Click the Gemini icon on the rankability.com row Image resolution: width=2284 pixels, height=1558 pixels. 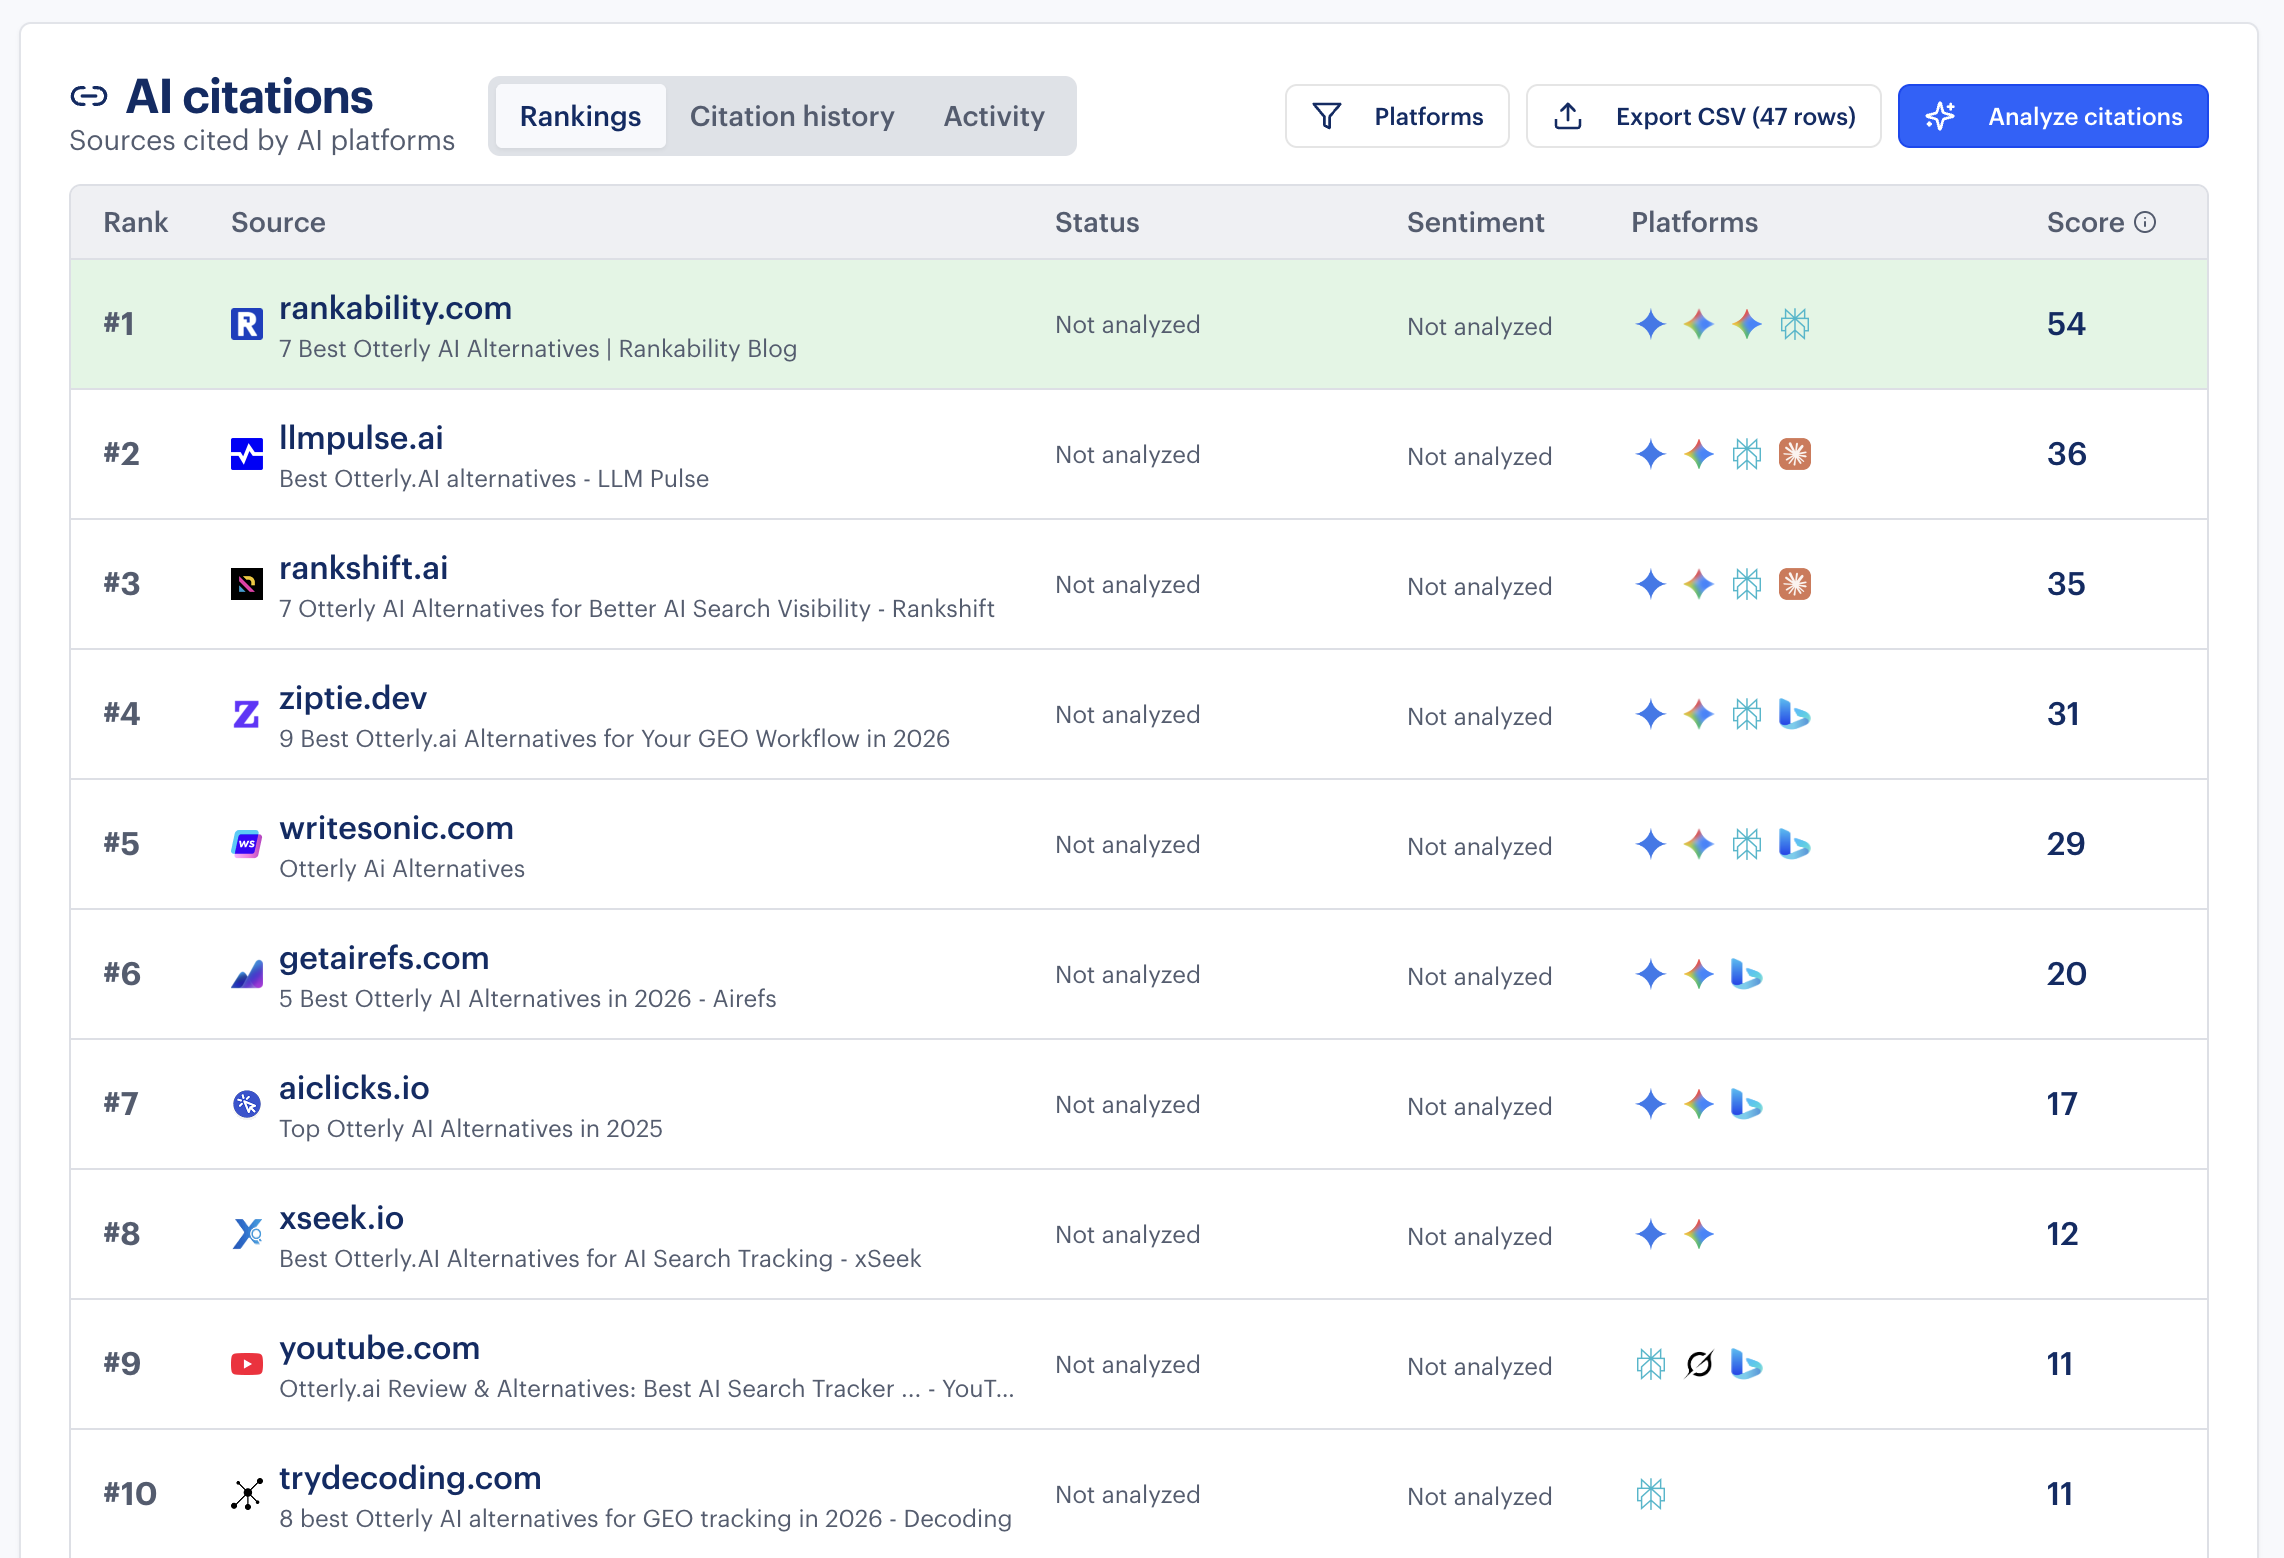[1651, 325]
